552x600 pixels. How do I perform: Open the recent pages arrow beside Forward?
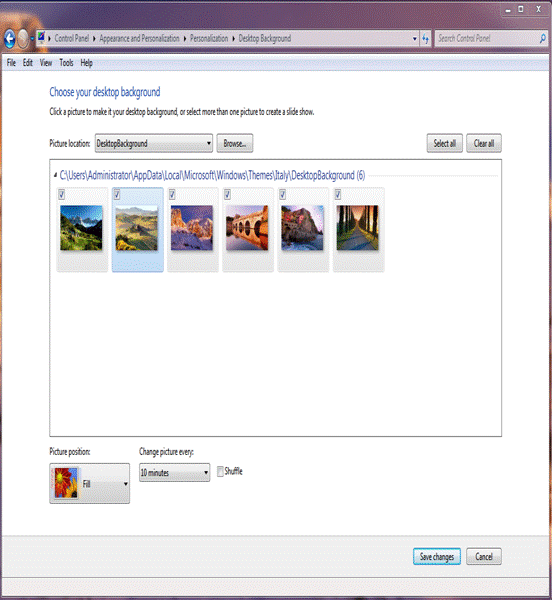click(x=32, y=39)
